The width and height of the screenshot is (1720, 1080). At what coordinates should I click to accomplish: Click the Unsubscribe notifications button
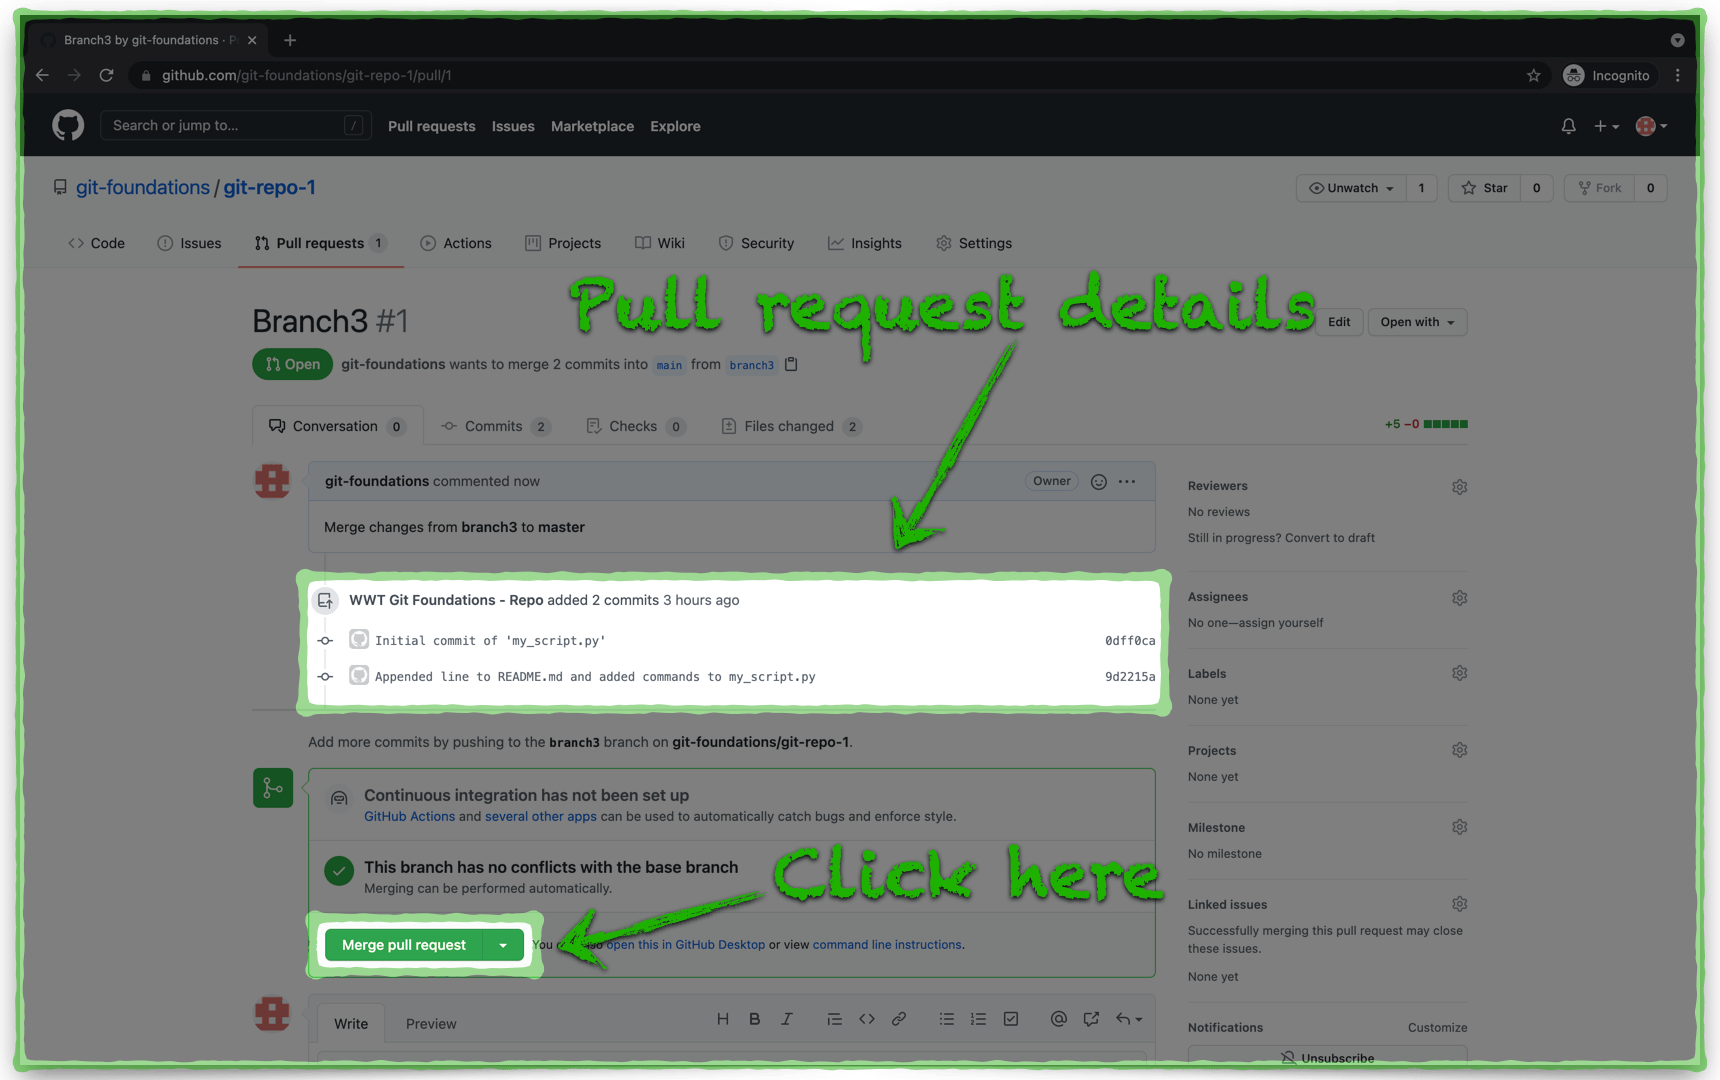[x=1327, y=1057]
